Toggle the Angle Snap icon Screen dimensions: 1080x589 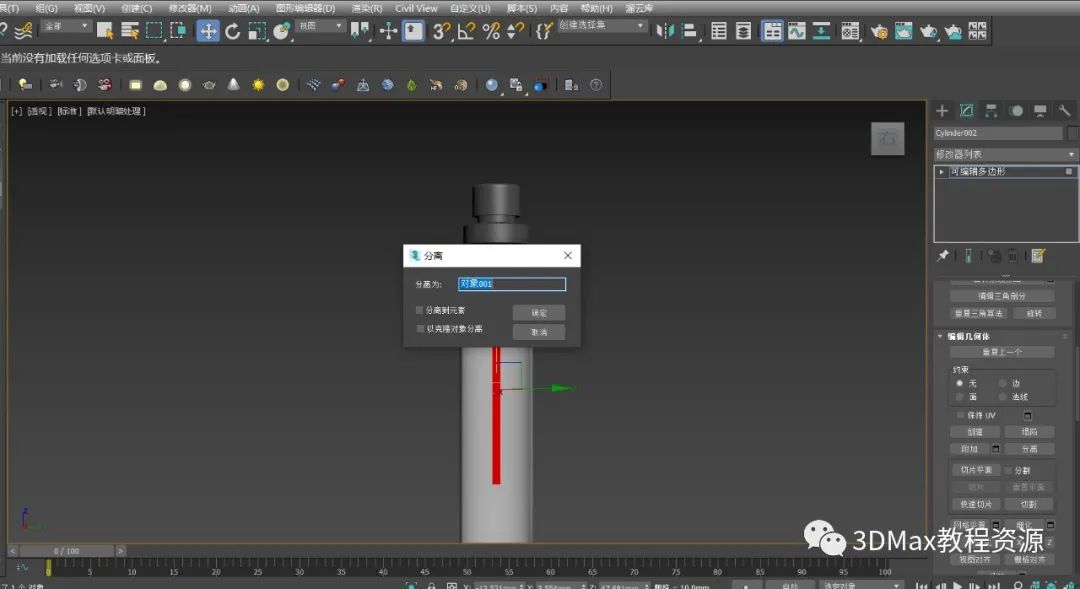(466, 31)
